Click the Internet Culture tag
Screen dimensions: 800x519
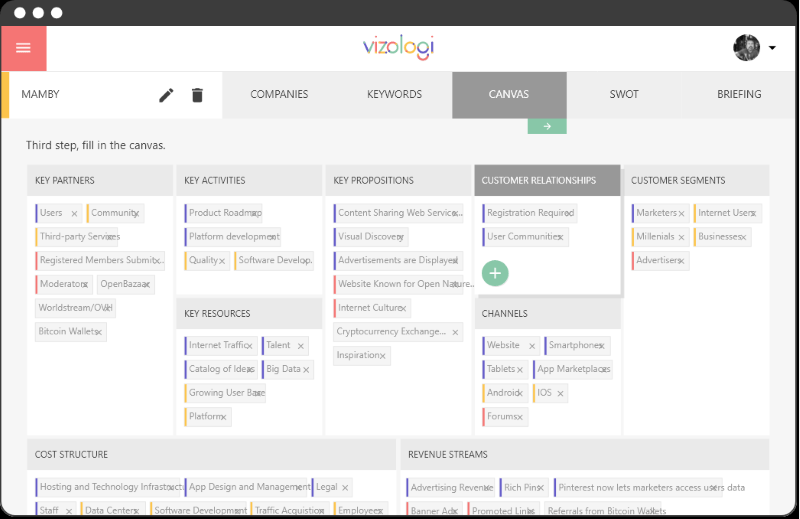coord(370,308)
